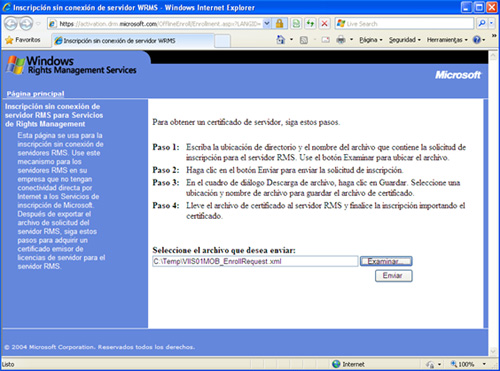Click the Microsoft logo
The height and width of the screenshot is (371, 500).
[458, 75]
